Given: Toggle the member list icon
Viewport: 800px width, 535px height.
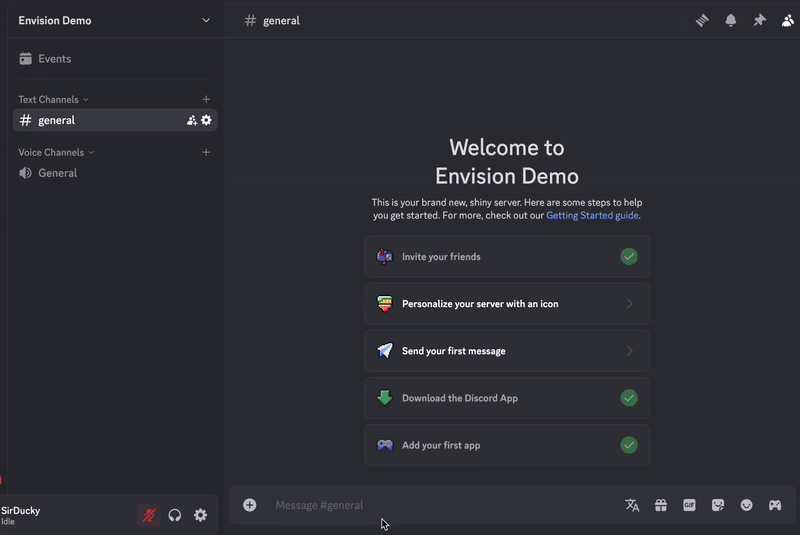Looking at the screenshot, I should pos(788,20).
